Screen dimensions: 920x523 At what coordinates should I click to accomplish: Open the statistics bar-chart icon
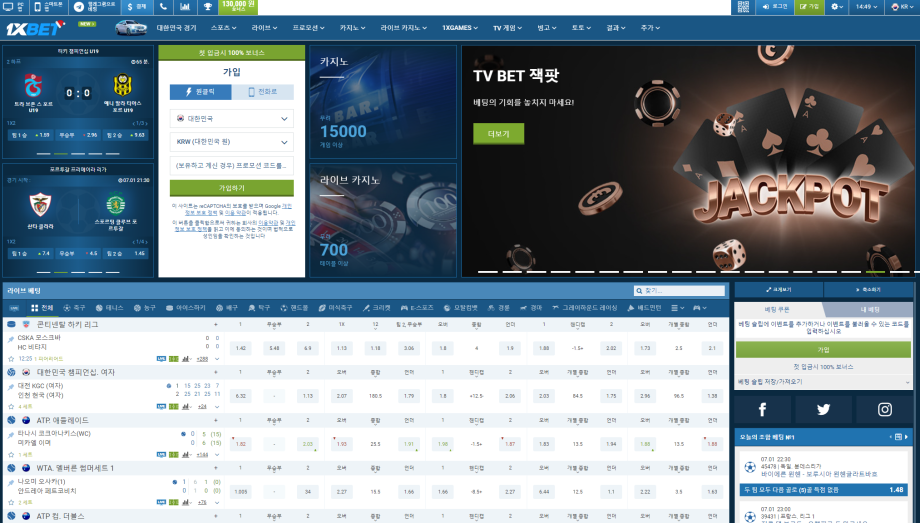(x=185, y=7)
